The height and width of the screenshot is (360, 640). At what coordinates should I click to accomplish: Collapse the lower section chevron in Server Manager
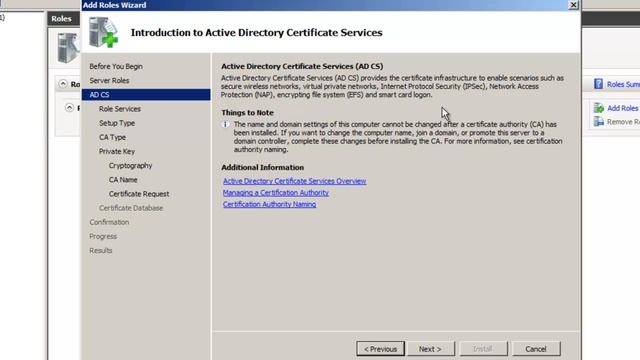tap(69, 108)
